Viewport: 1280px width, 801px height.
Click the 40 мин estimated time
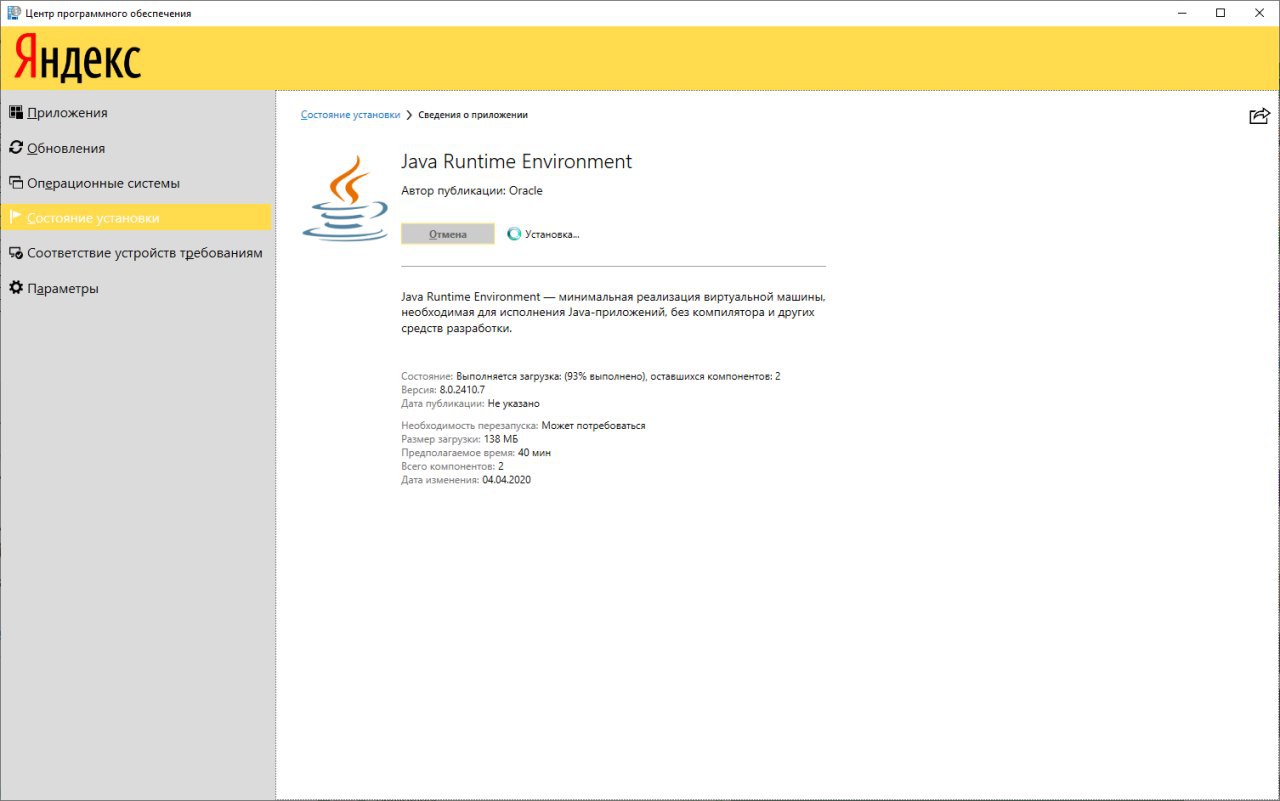[x=534, y=453]
